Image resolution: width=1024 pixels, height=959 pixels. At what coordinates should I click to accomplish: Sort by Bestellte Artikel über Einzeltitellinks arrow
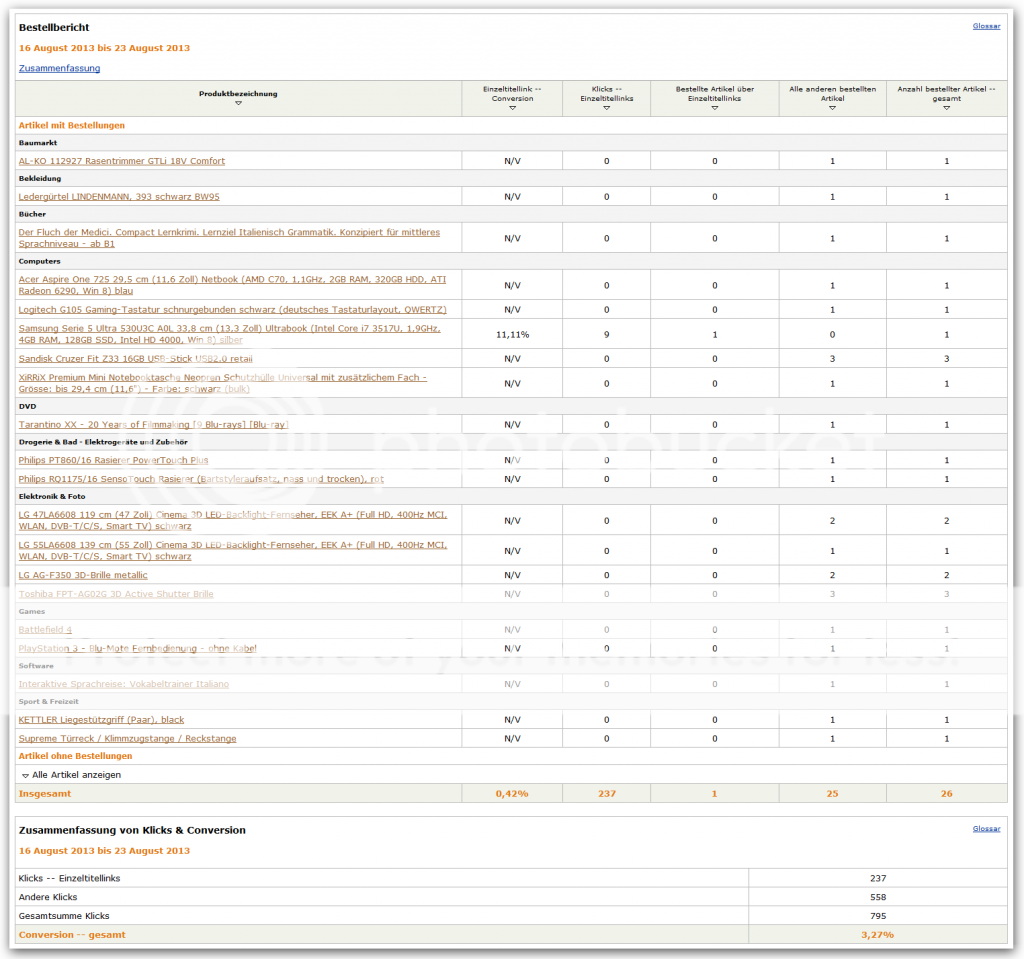click(x=714, y=108)
